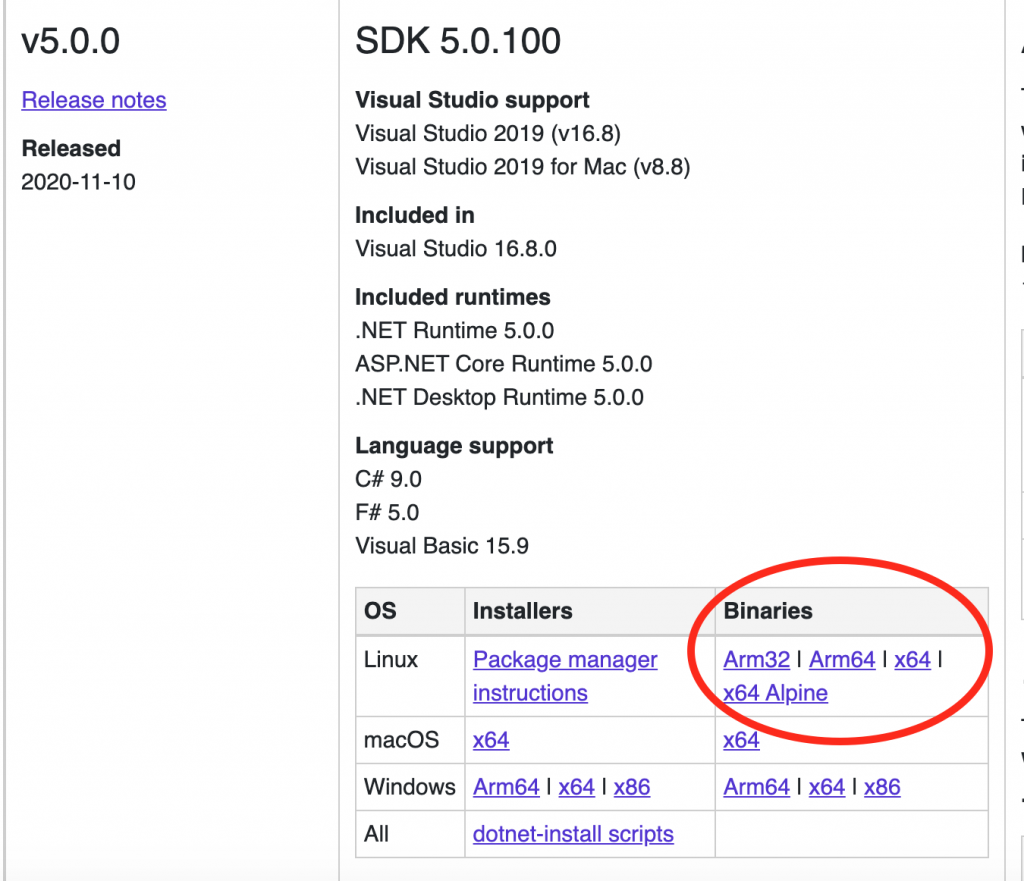Select the "Visual Basic 15.9" entry

442,546
